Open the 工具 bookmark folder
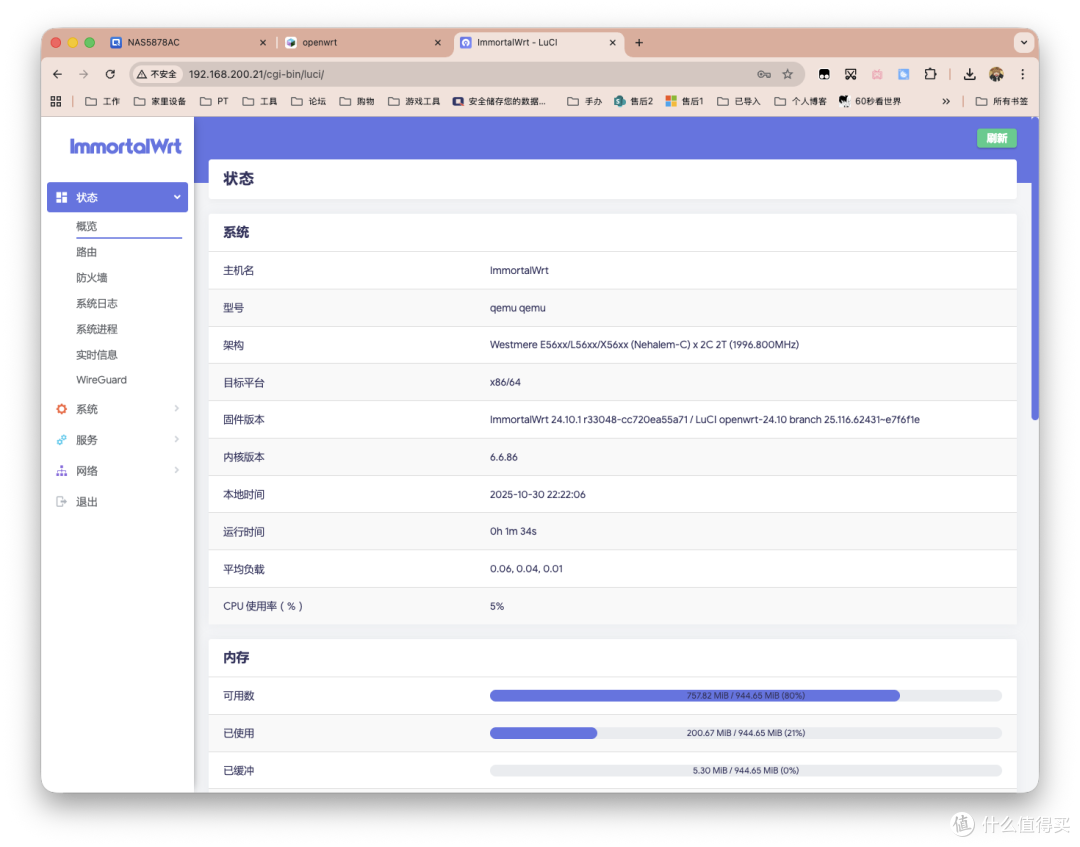The image size is (1080, 847). pyautogui.click(x=260, y=101)
